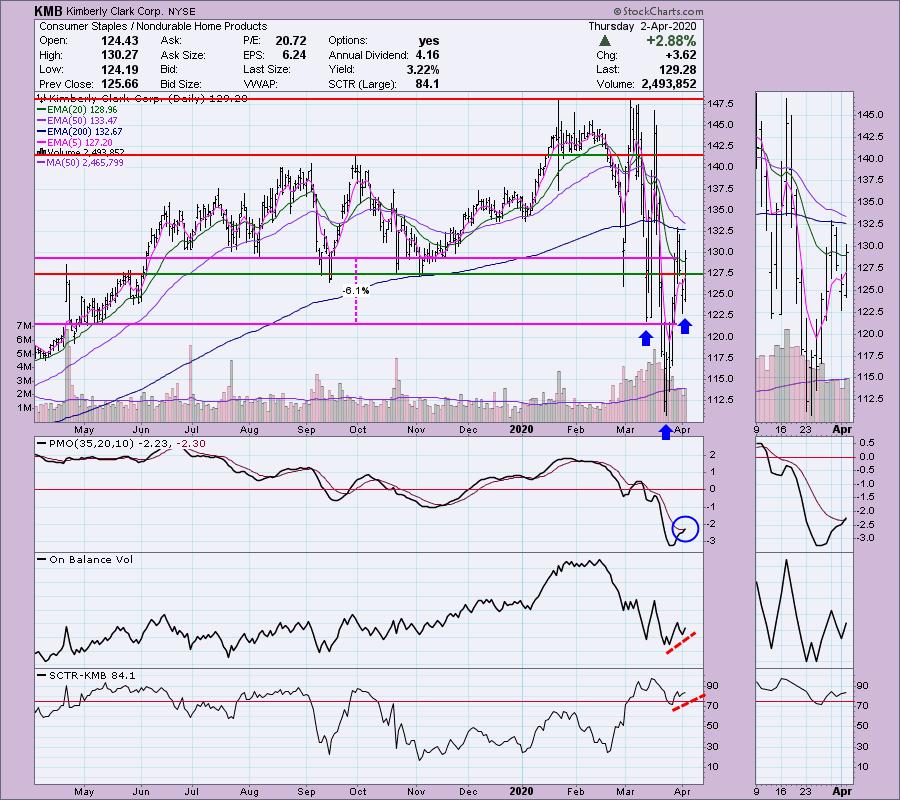Click the 'VWAP:' label
This screenshot has height=800, width=900.
click(x=260, y=84)
